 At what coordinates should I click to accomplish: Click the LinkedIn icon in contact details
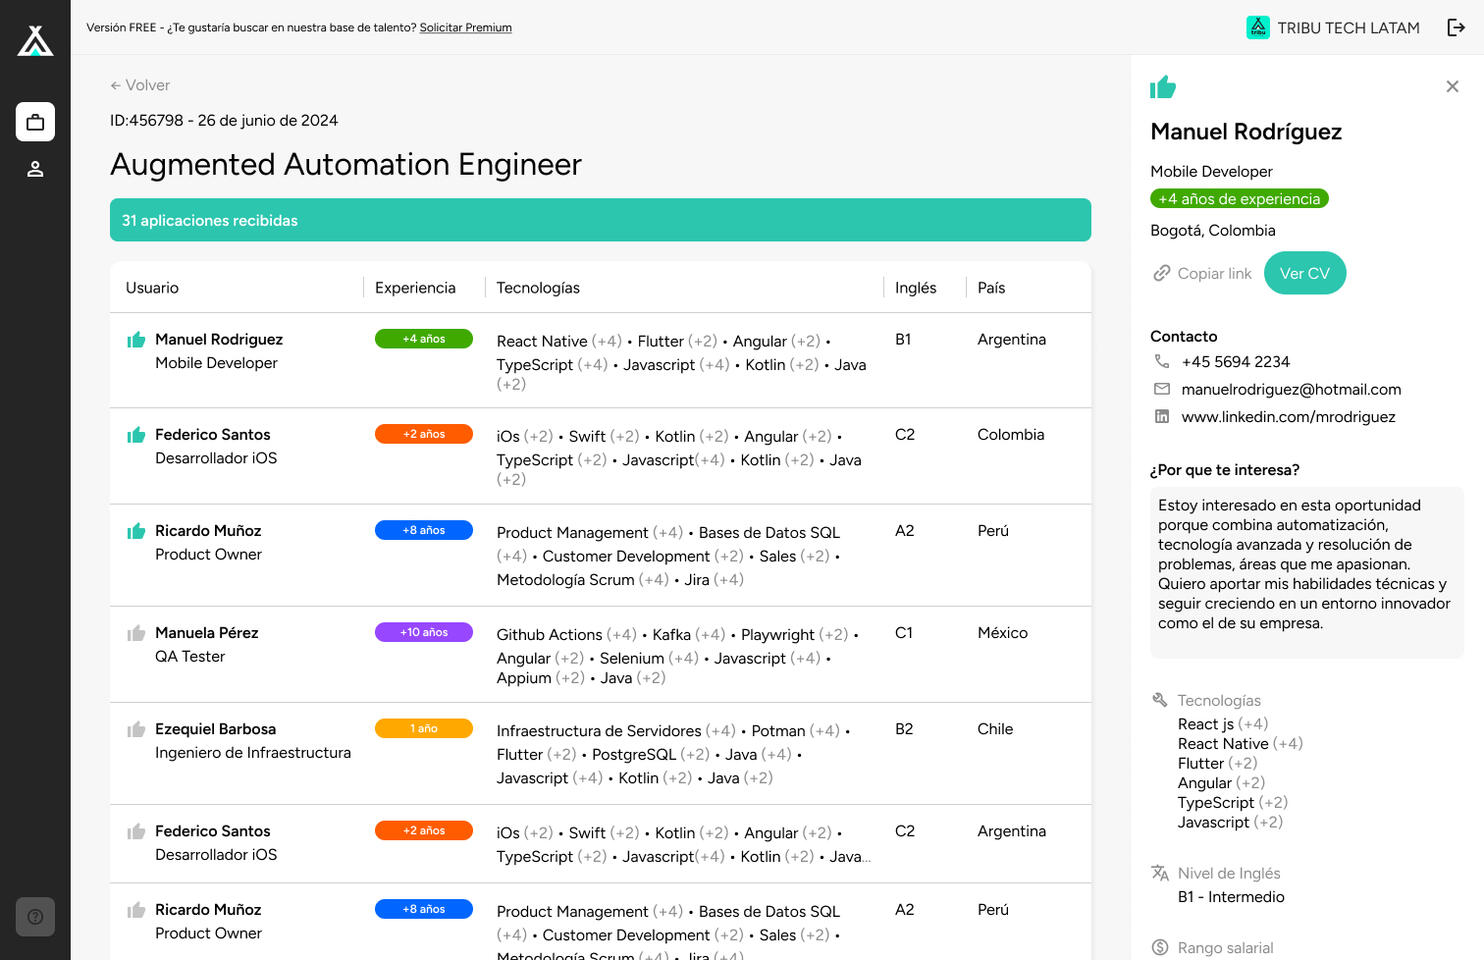click(x=1161, y=417)
